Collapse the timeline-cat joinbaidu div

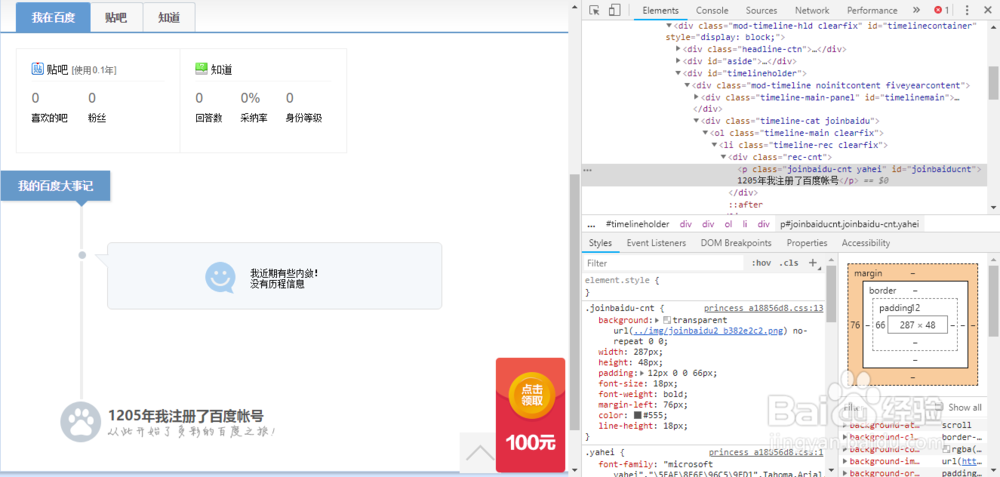(x=696, y=121)
